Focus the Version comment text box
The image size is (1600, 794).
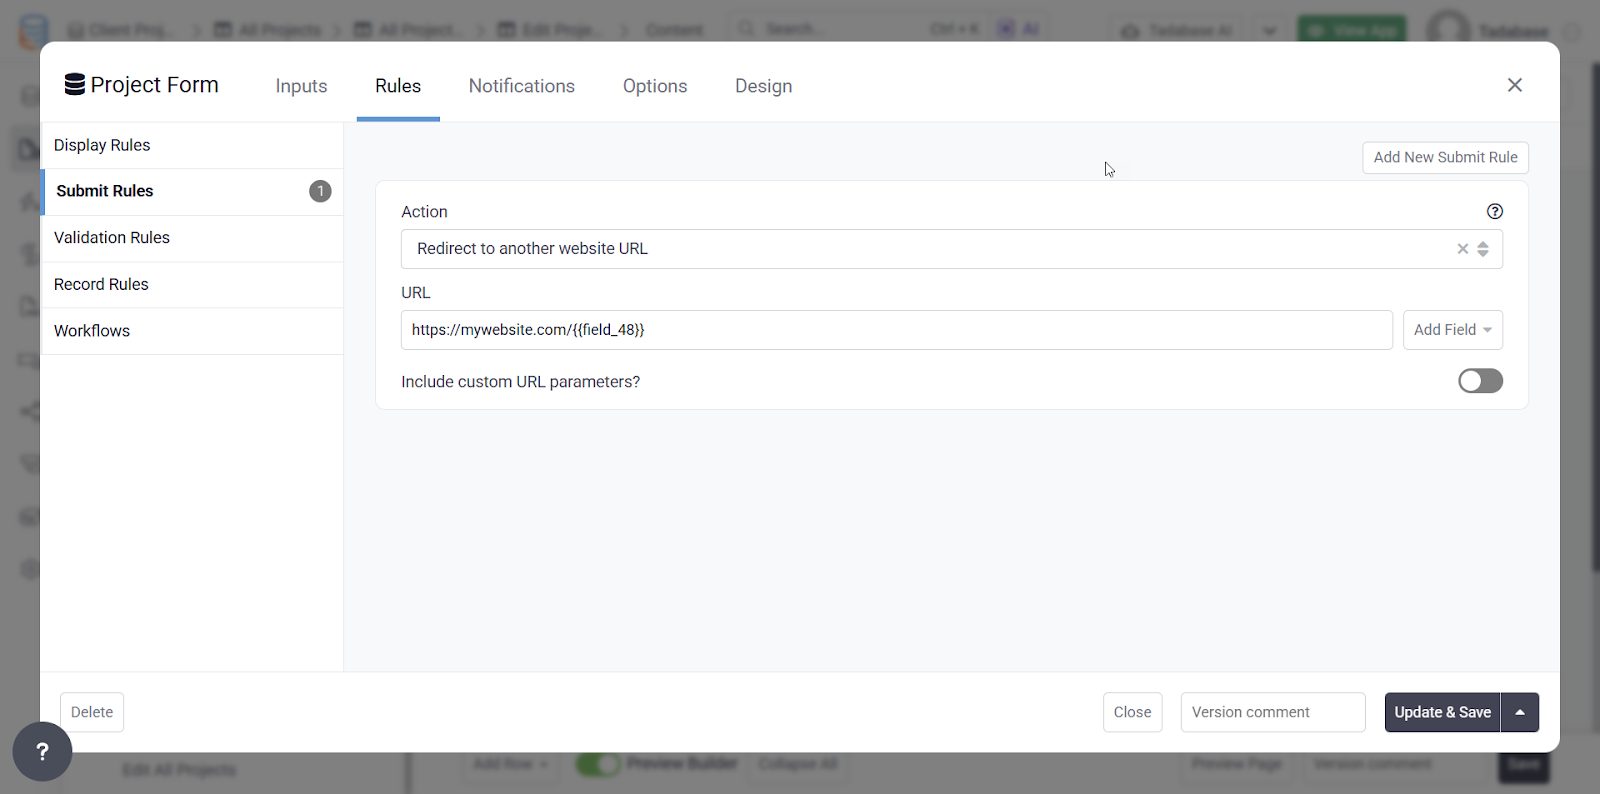[1272, 712]
